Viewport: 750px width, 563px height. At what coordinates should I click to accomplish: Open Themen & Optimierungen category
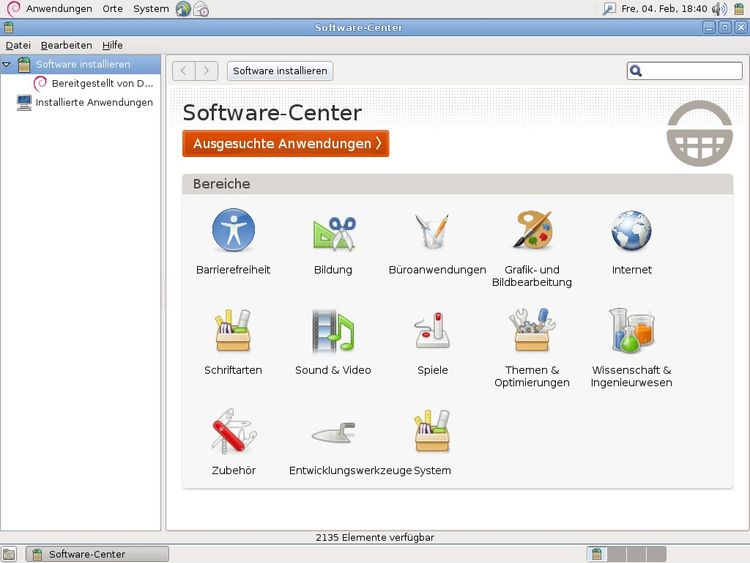[532, 331]
